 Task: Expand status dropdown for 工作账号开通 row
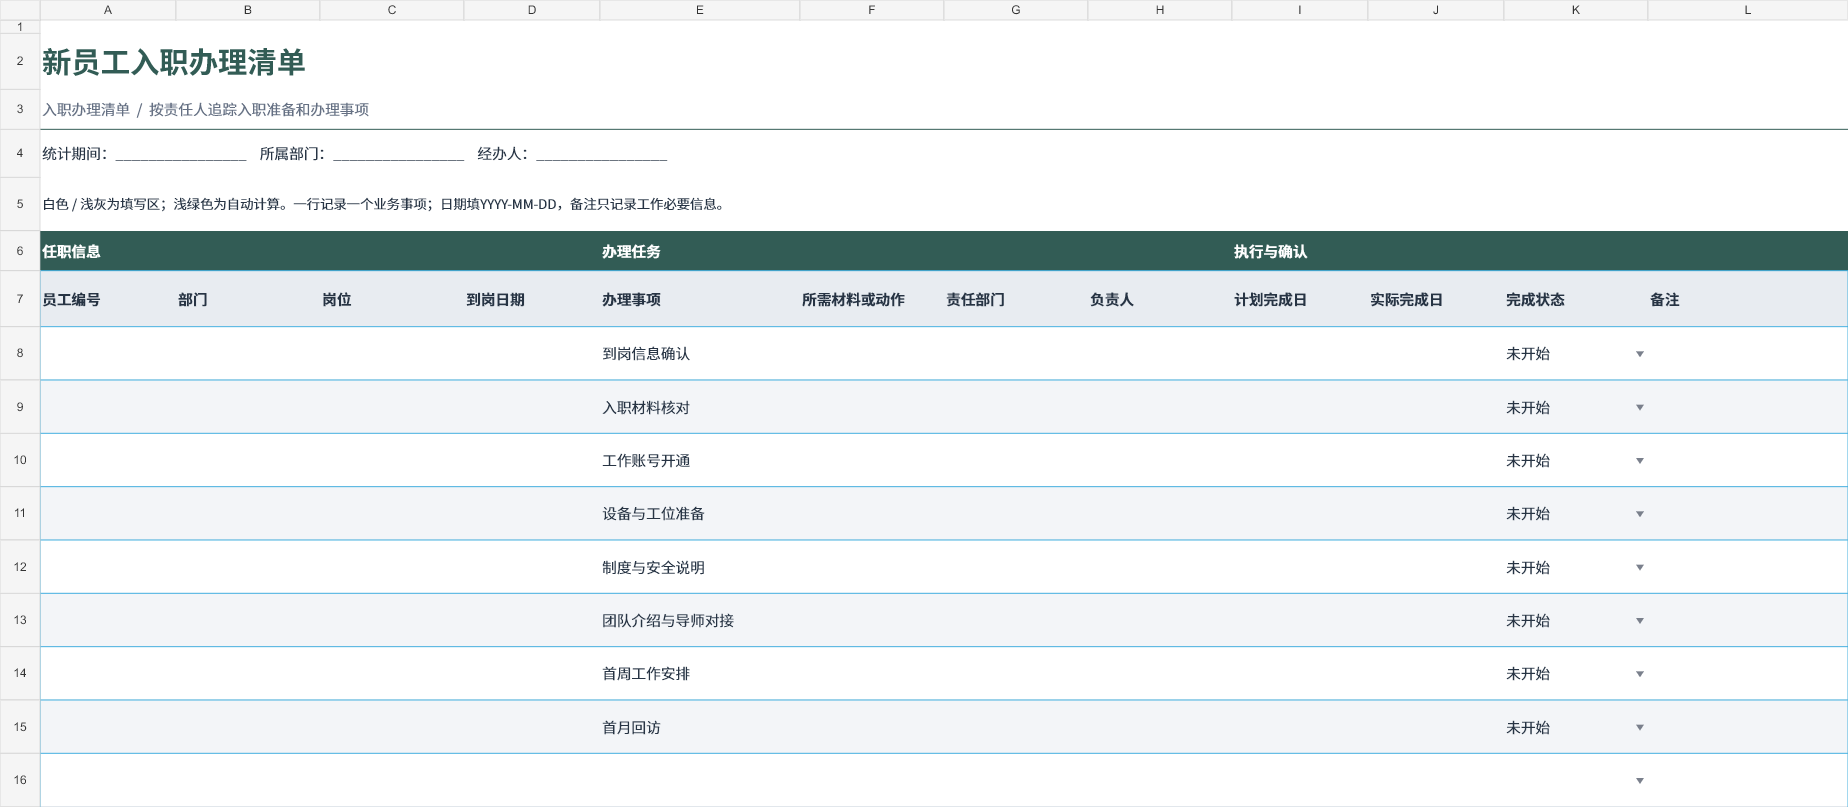(x=1639, y=461)
